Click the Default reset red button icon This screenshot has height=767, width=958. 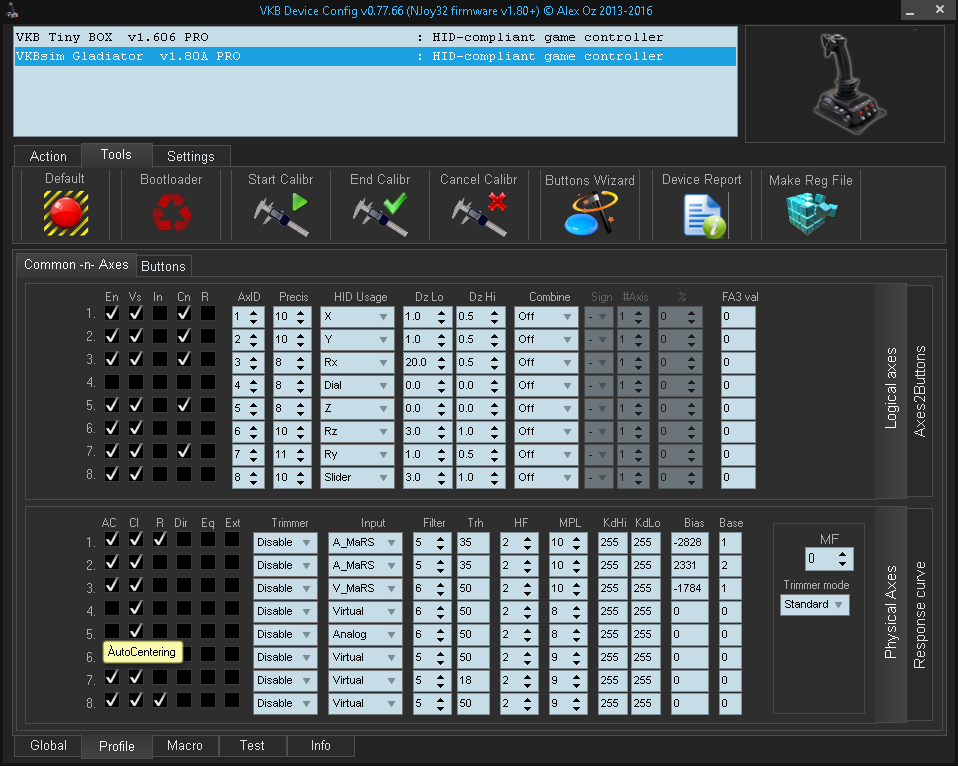65,212
